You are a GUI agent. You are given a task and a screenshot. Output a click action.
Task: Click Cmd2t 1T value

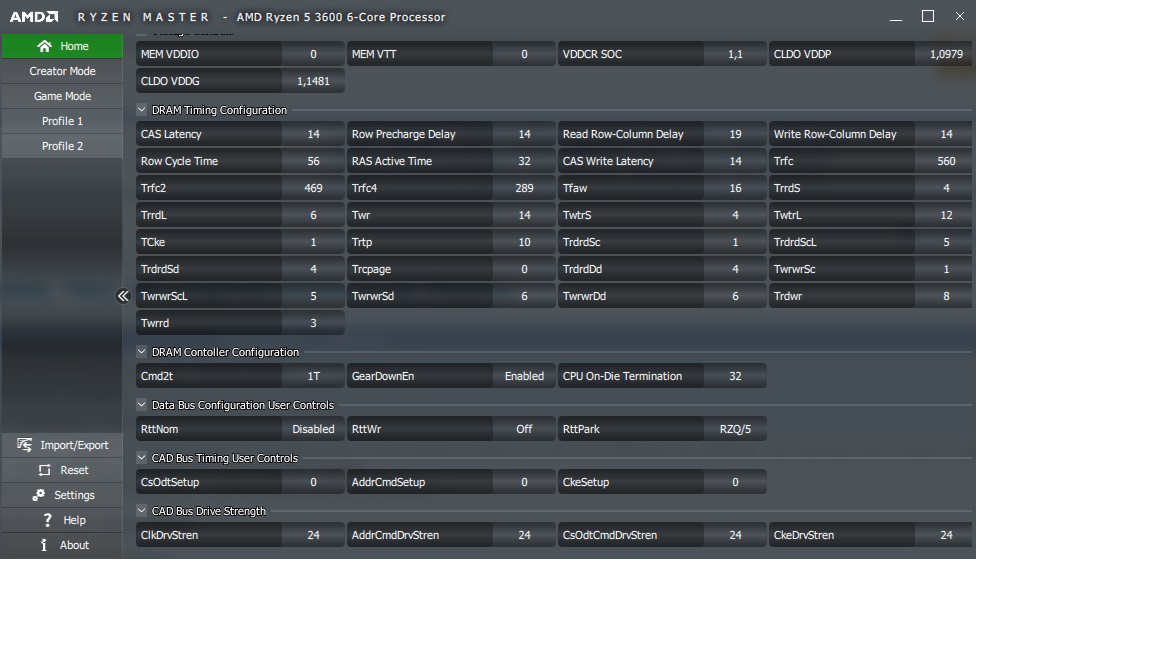(314, 376)
